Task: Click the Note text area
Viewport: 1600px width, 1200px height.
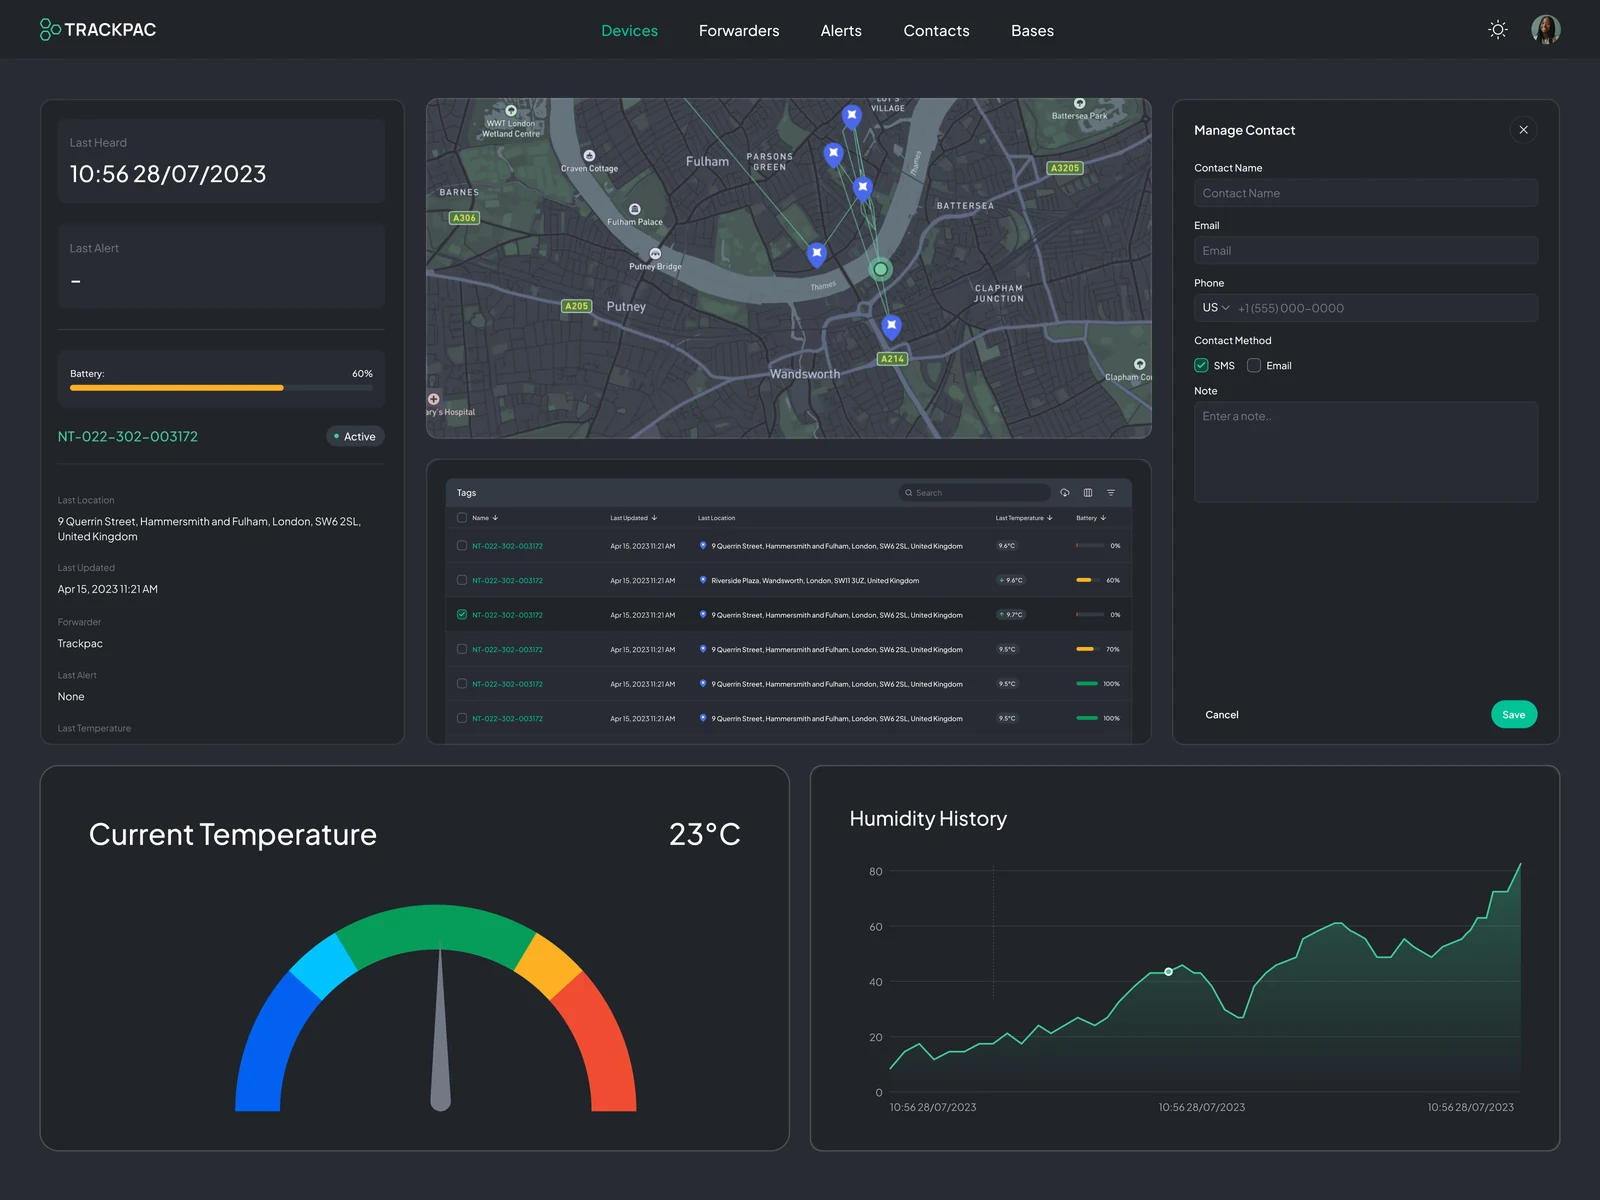Action: (1366, 452)
